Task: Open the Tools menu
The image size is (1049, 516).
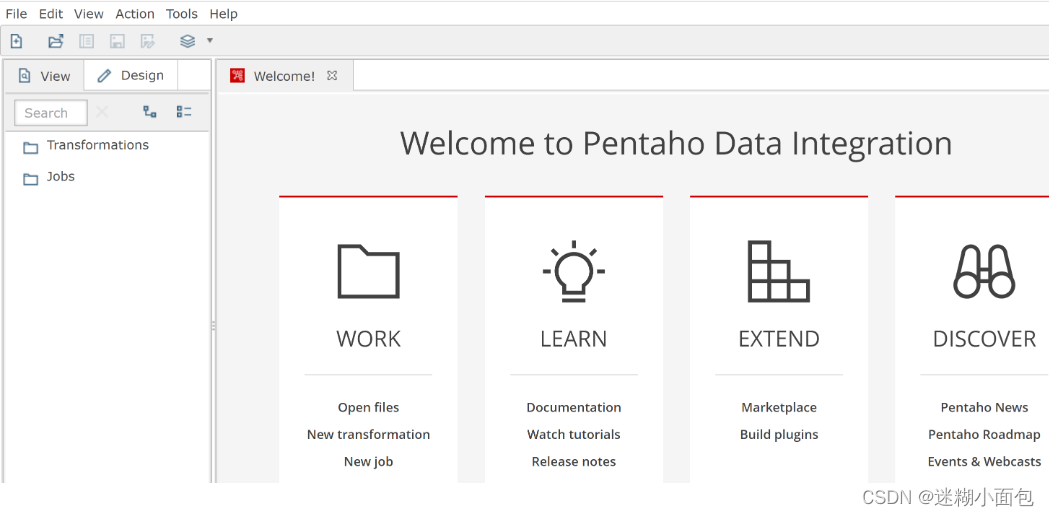Action: [182, 13]
